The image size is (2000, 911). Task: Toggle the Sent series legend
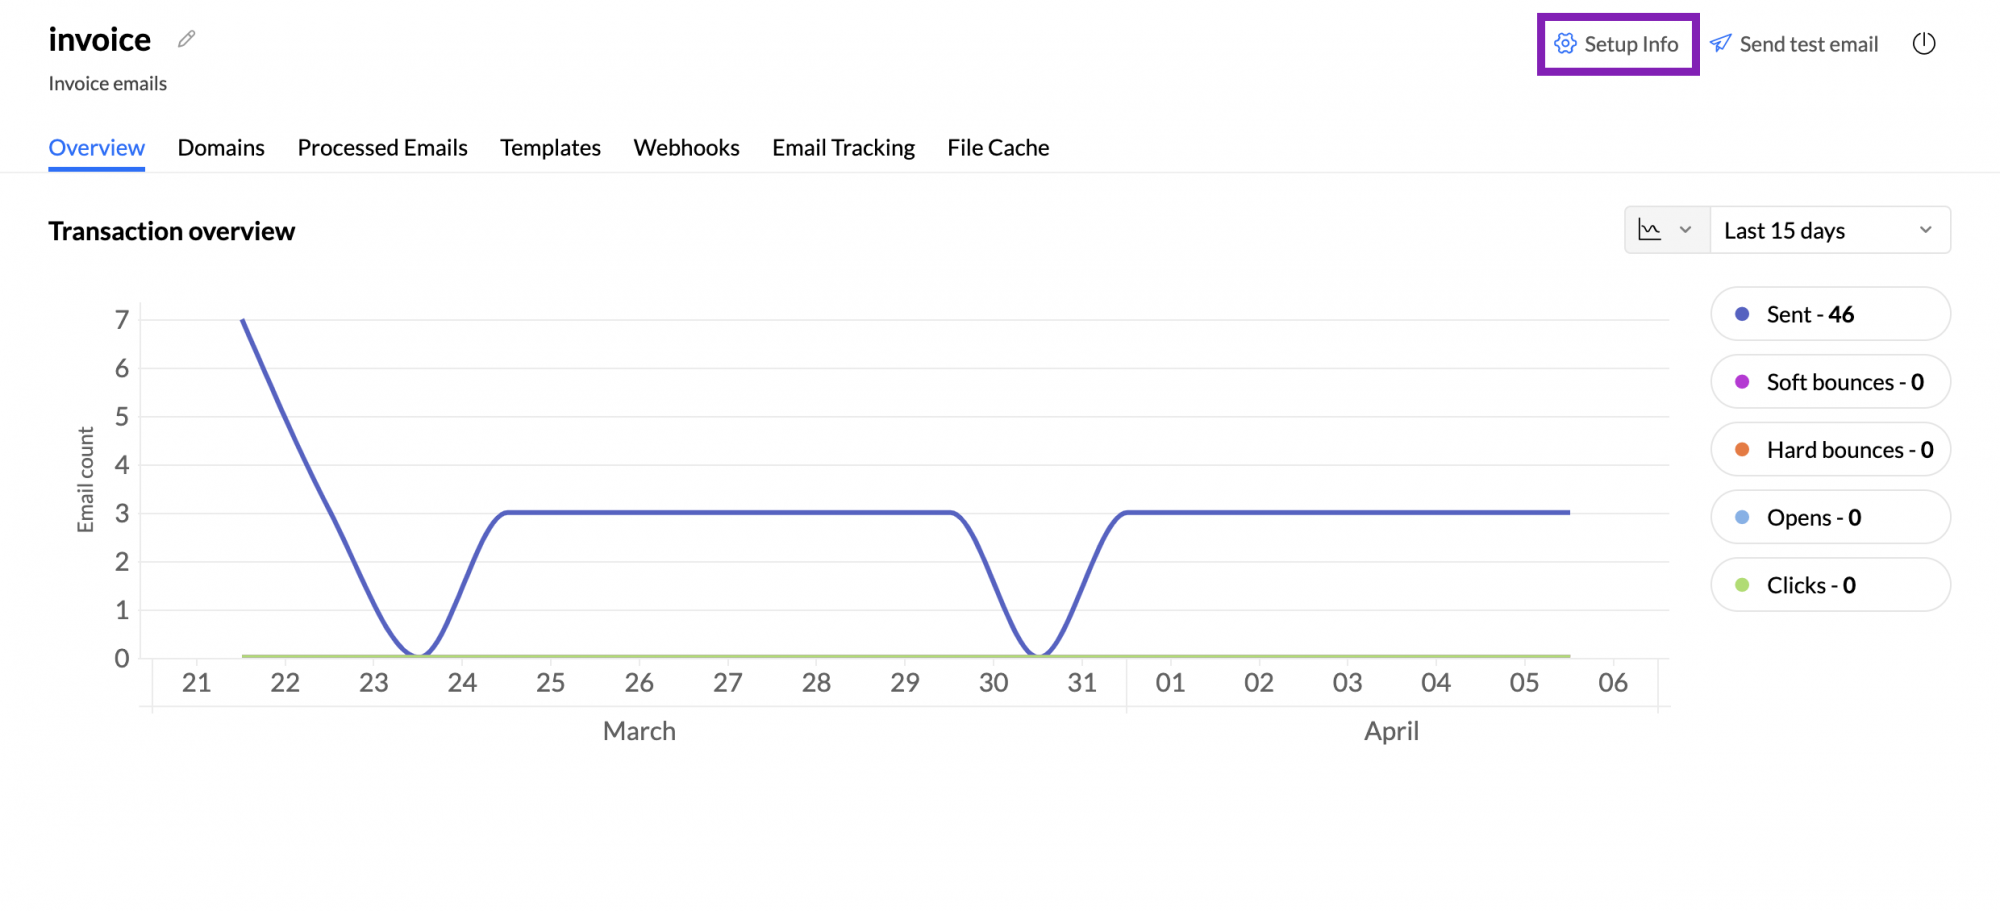pos(1830,315)
